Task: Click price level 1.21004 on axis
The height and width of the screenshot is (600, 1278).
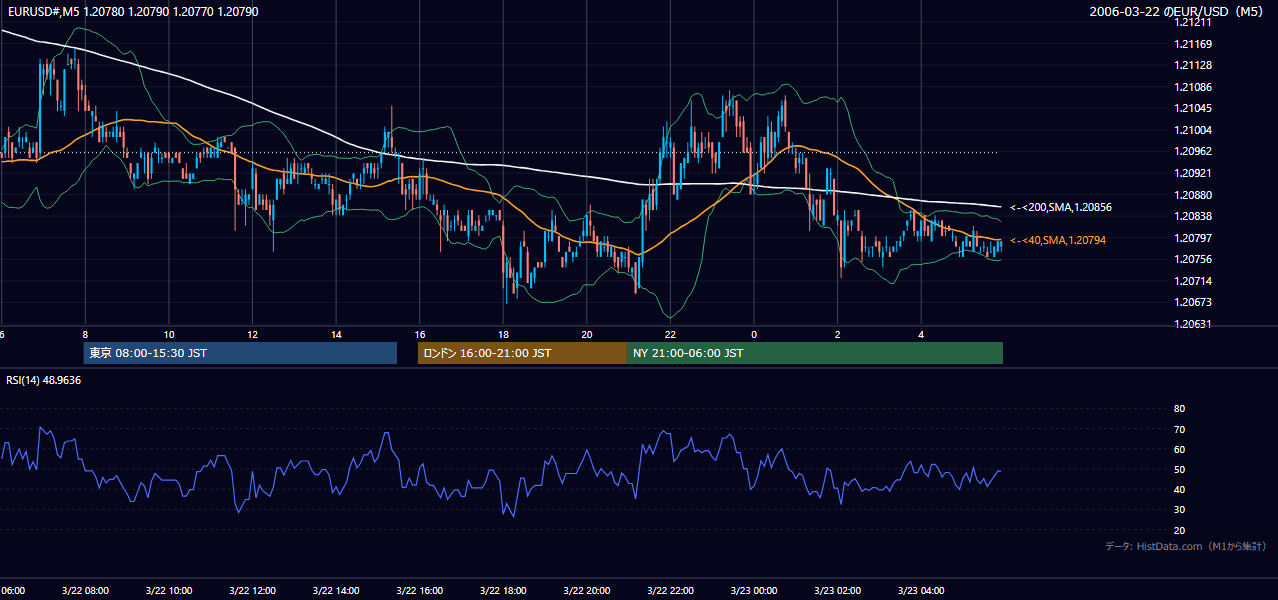Action: (x=1192, y=130)
